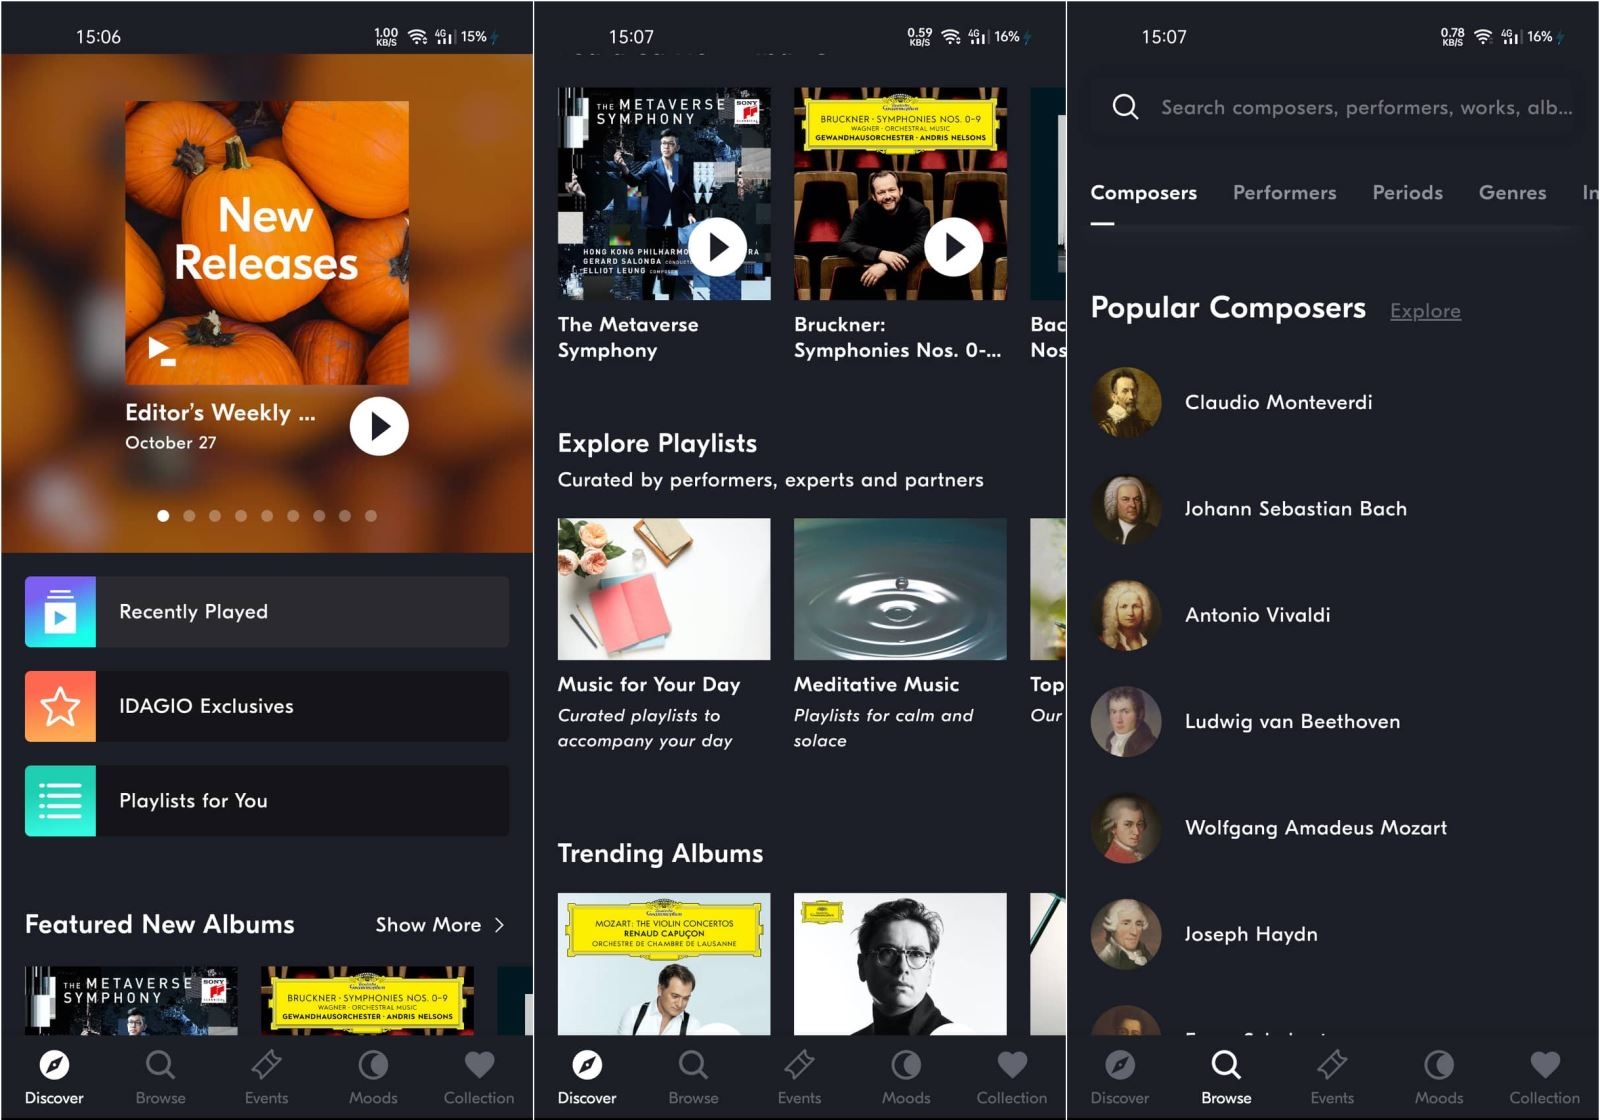This screenshot has width=1600, height=1120.
Task: Tap Vivaldi portrait avatar
Action: click(x=1126, y=615)
